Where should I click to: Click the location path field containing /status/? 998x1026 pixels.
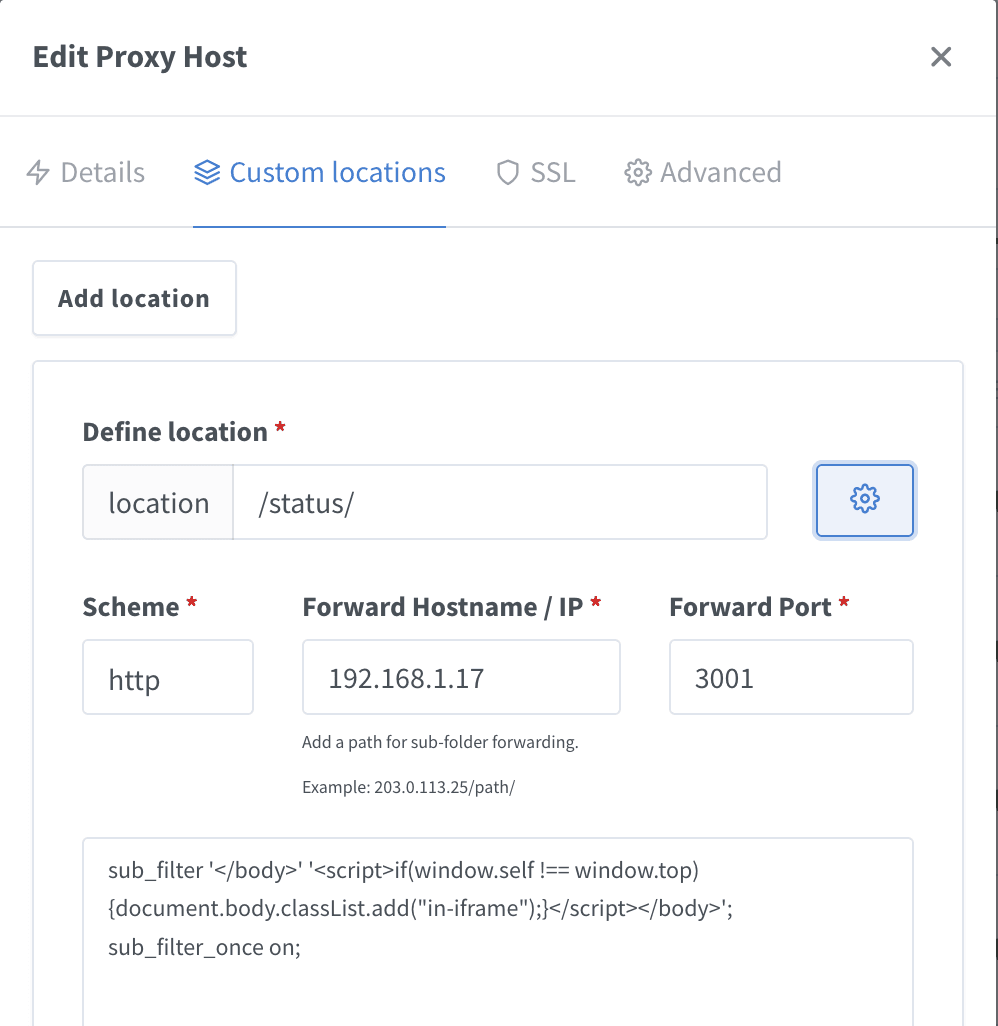coord(500,501)
